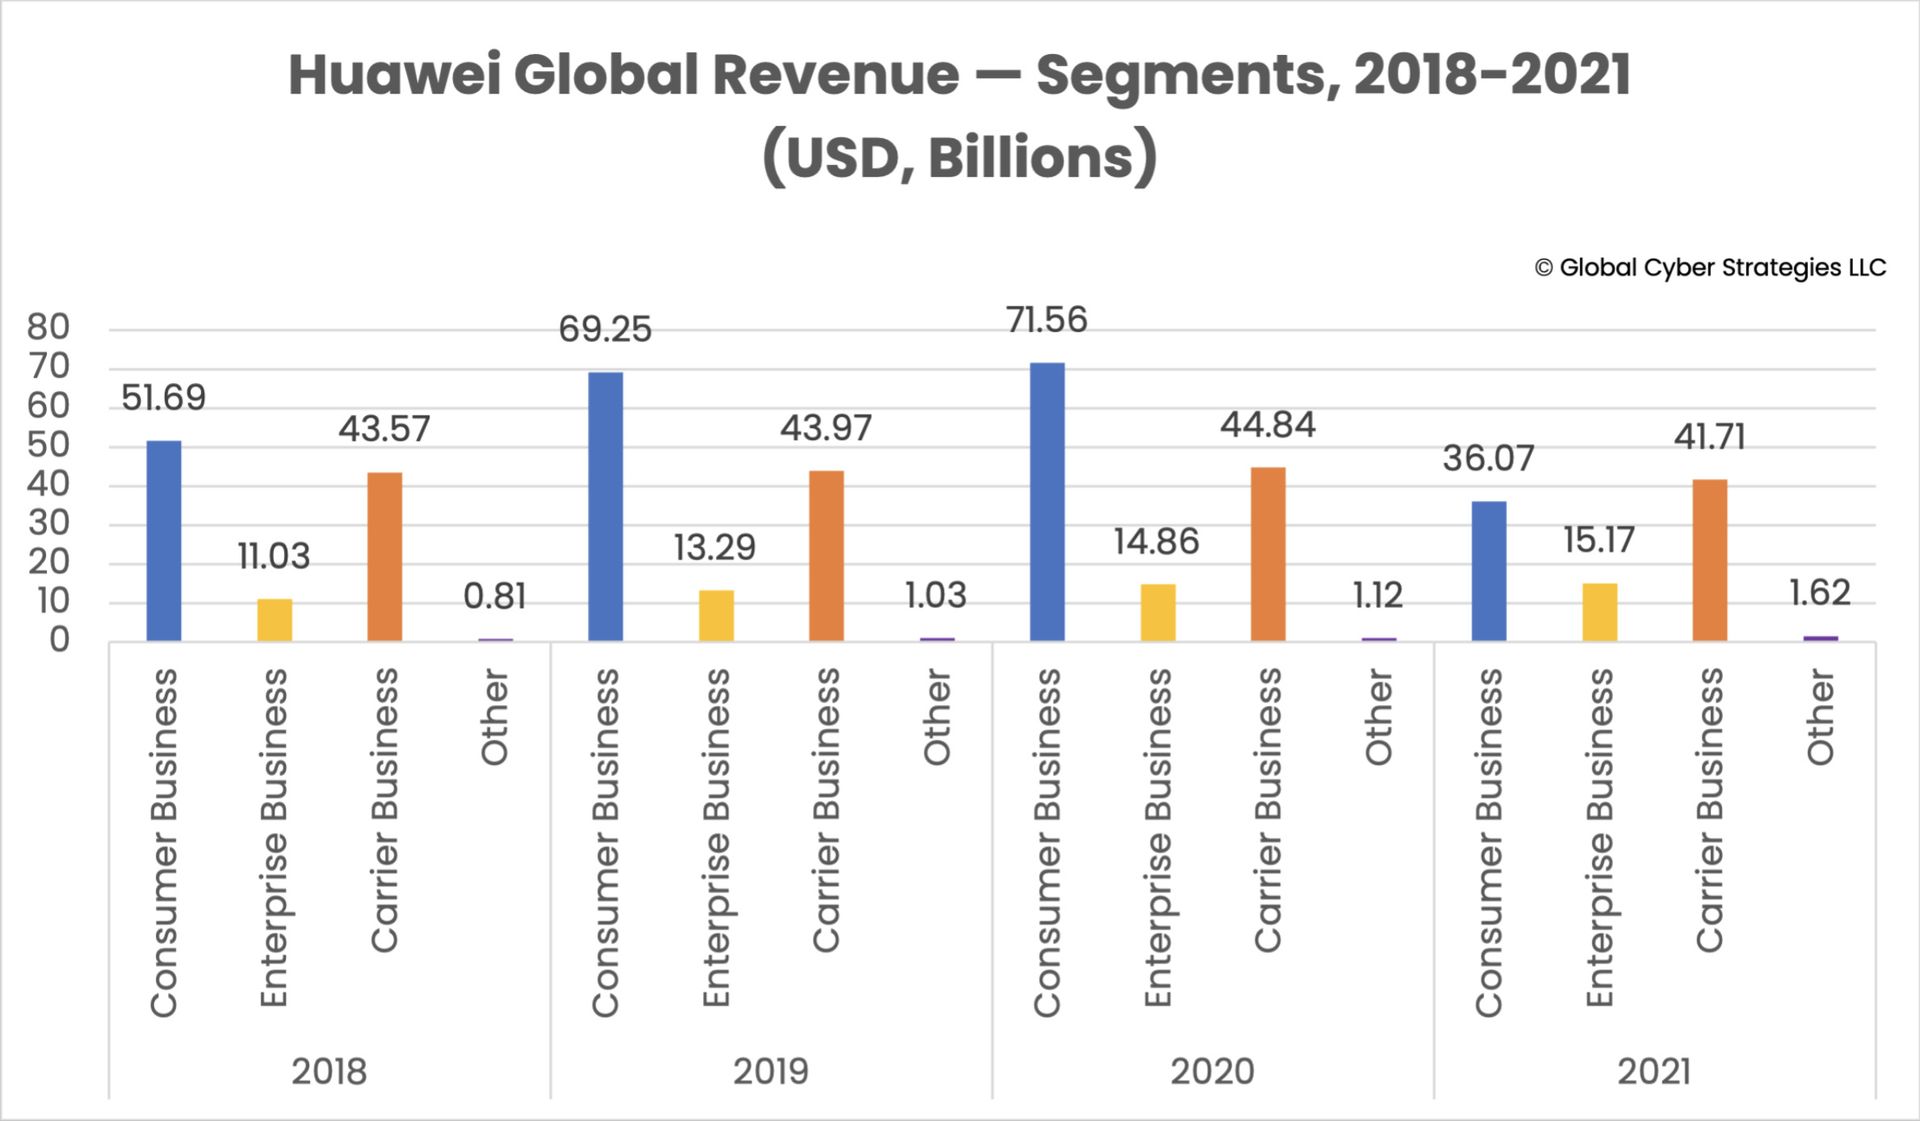
Task: Click the data label 13.29
Action: (x=715, y=547)
